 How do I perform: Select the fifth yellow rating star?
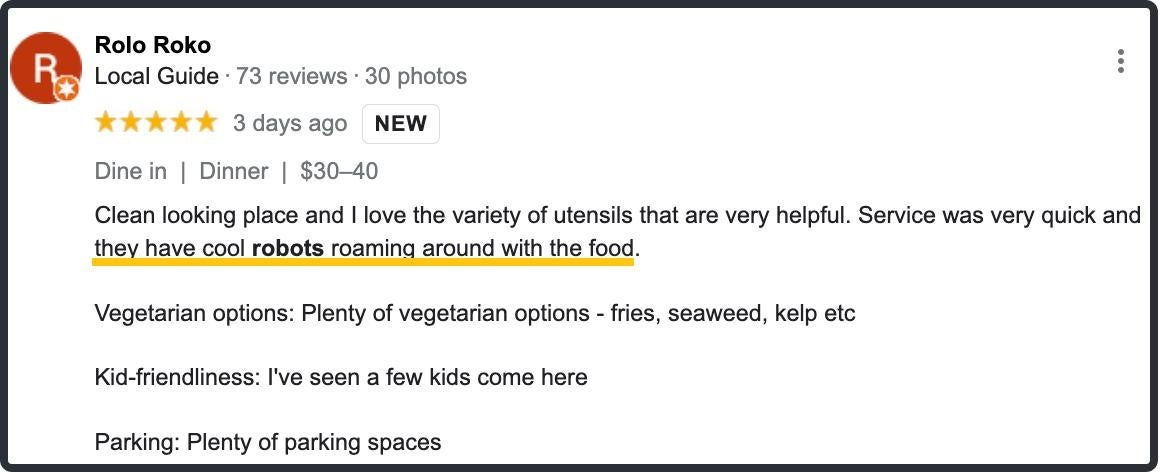coord(205,123)
